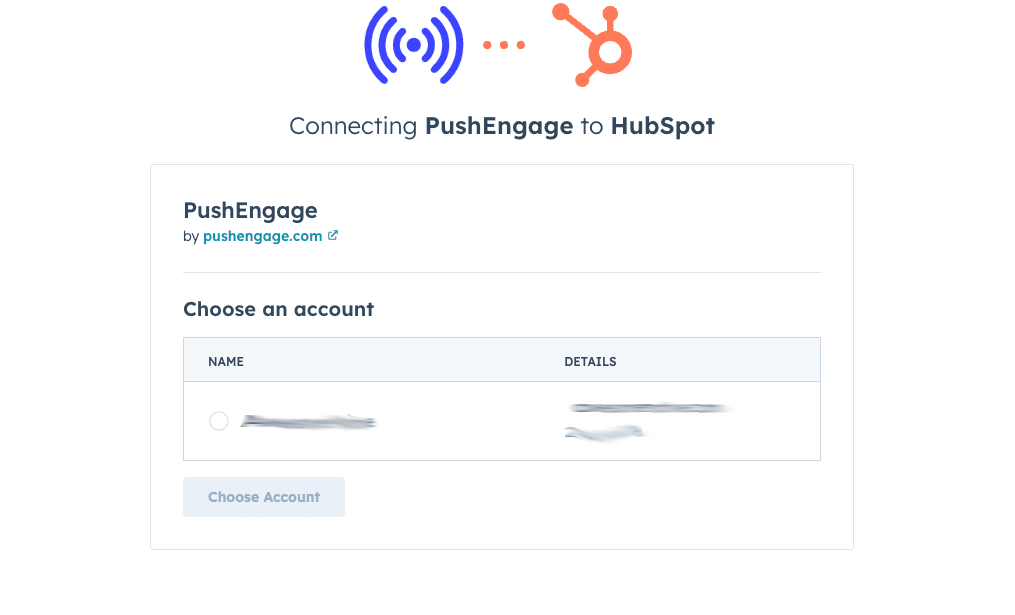Screen dimensions: 1015x615
Task: Click the PushEngage app title in card
Action: (x=250, y=210)
